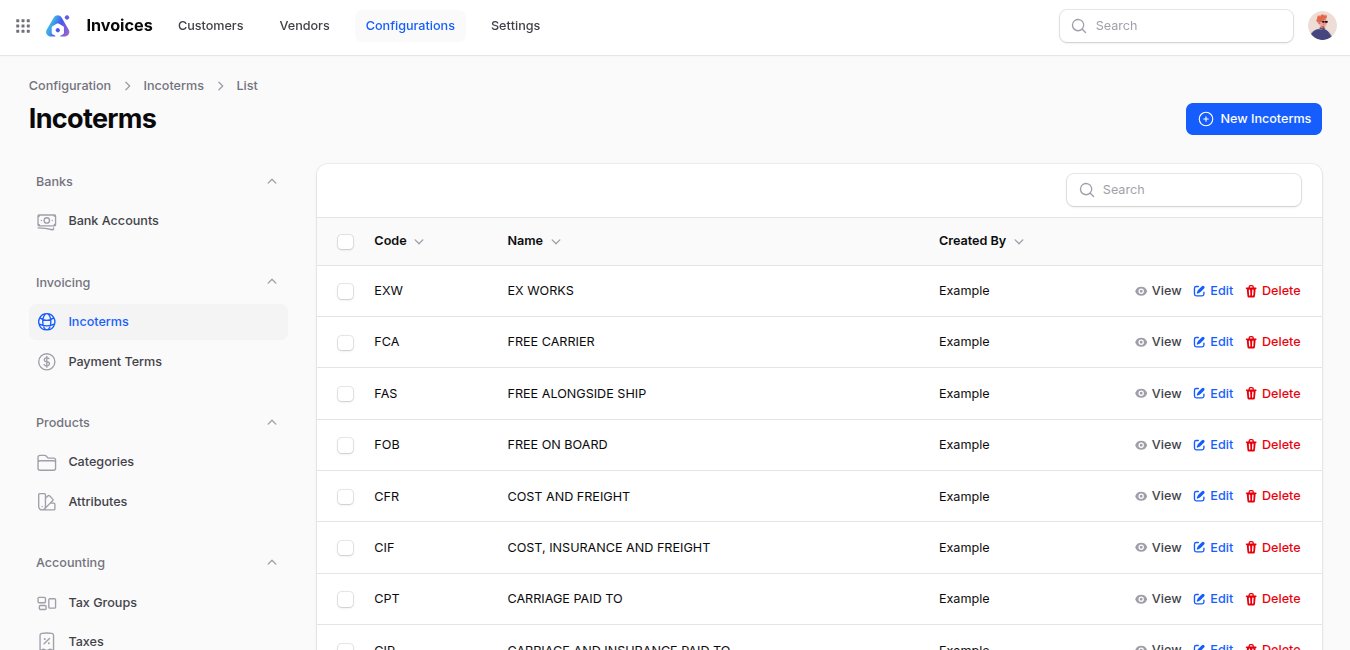The height and width of the screenshot is (650, 1350).
Task: Tick the select-all checkbox in table header
Action: click(x=346, y=242)
